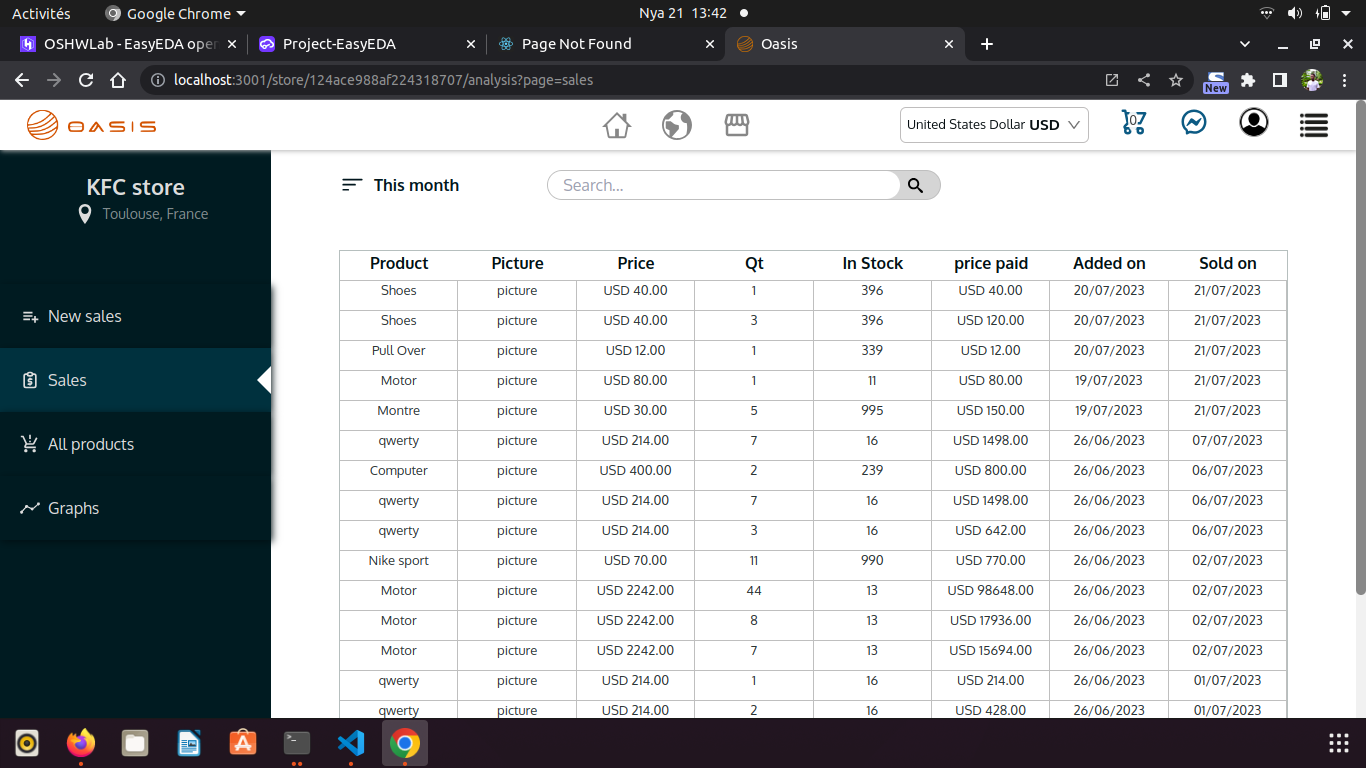Screen dimensions: 1366x768
Task: Open All products in sidebar
Action: (135, 444)
